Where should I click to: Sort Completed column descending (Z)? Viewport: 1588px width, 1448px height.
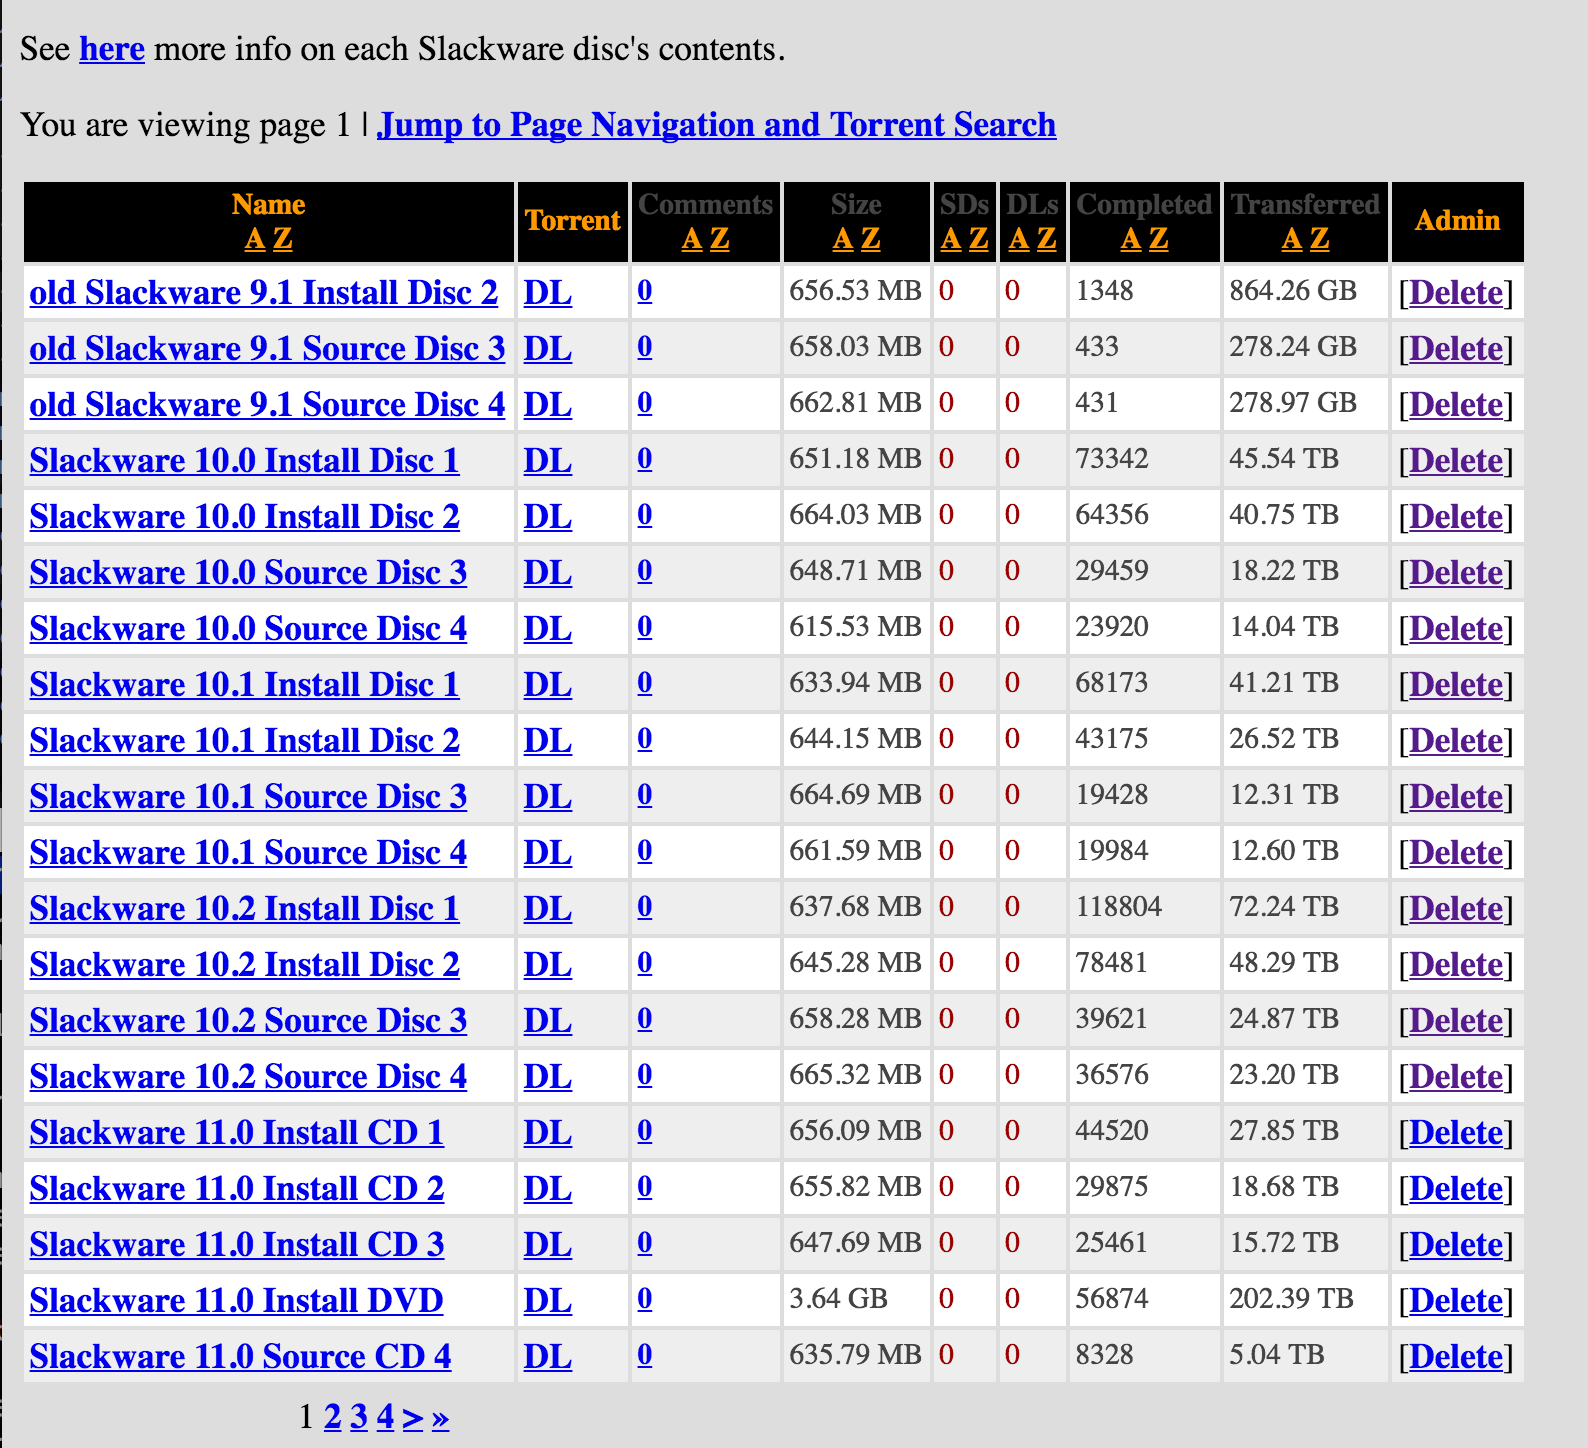(x=1158, y=239)
